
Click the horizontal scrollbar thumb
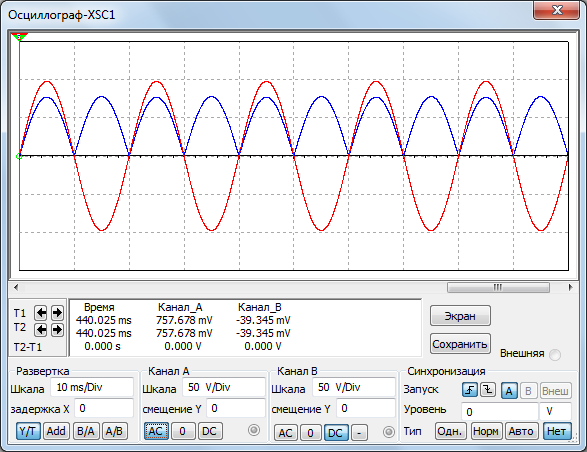coord(498,287)
